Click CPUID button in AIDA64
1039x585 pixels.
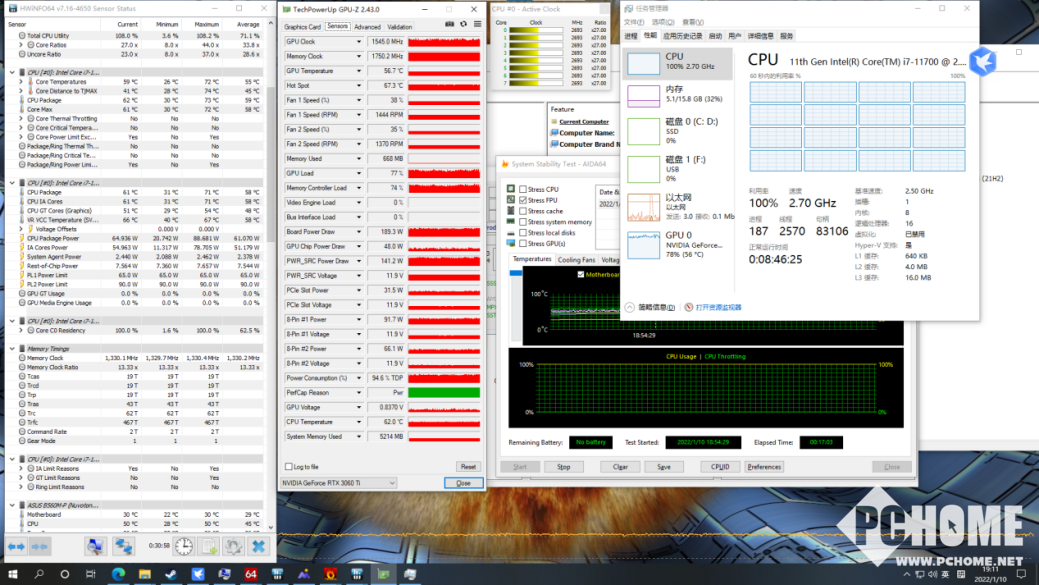[x=720, y=467]
